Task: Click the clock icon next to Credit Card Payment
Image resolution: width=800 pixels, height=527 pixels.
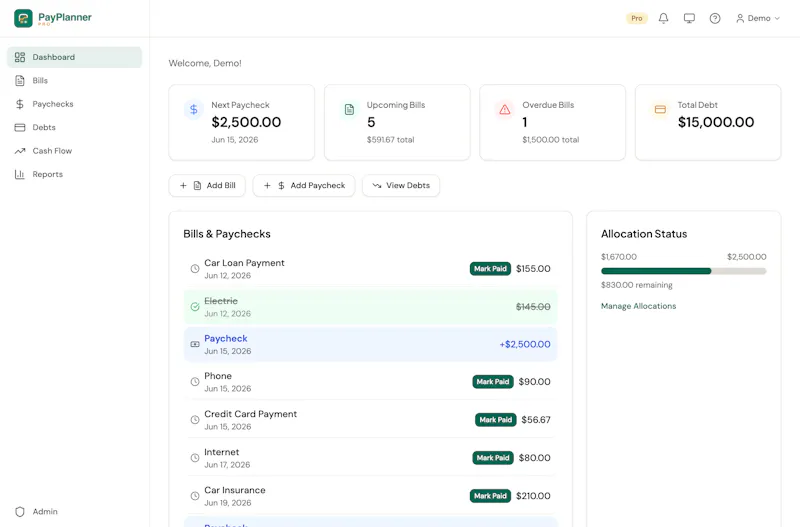Action: click(195, 420)
